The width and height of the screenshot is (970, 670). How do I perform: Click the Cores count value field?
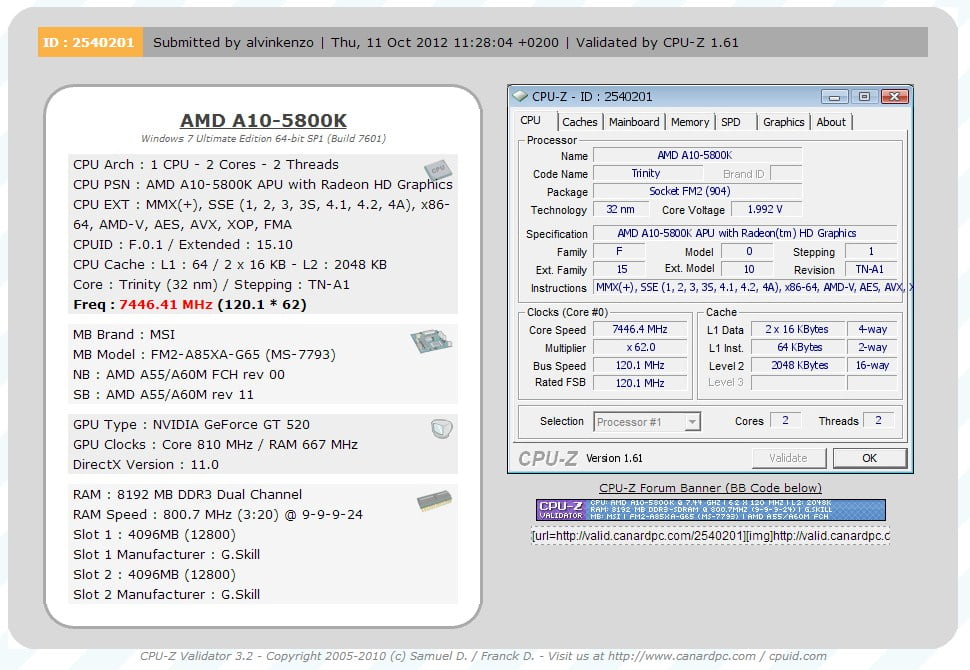[x=786, y=421]
